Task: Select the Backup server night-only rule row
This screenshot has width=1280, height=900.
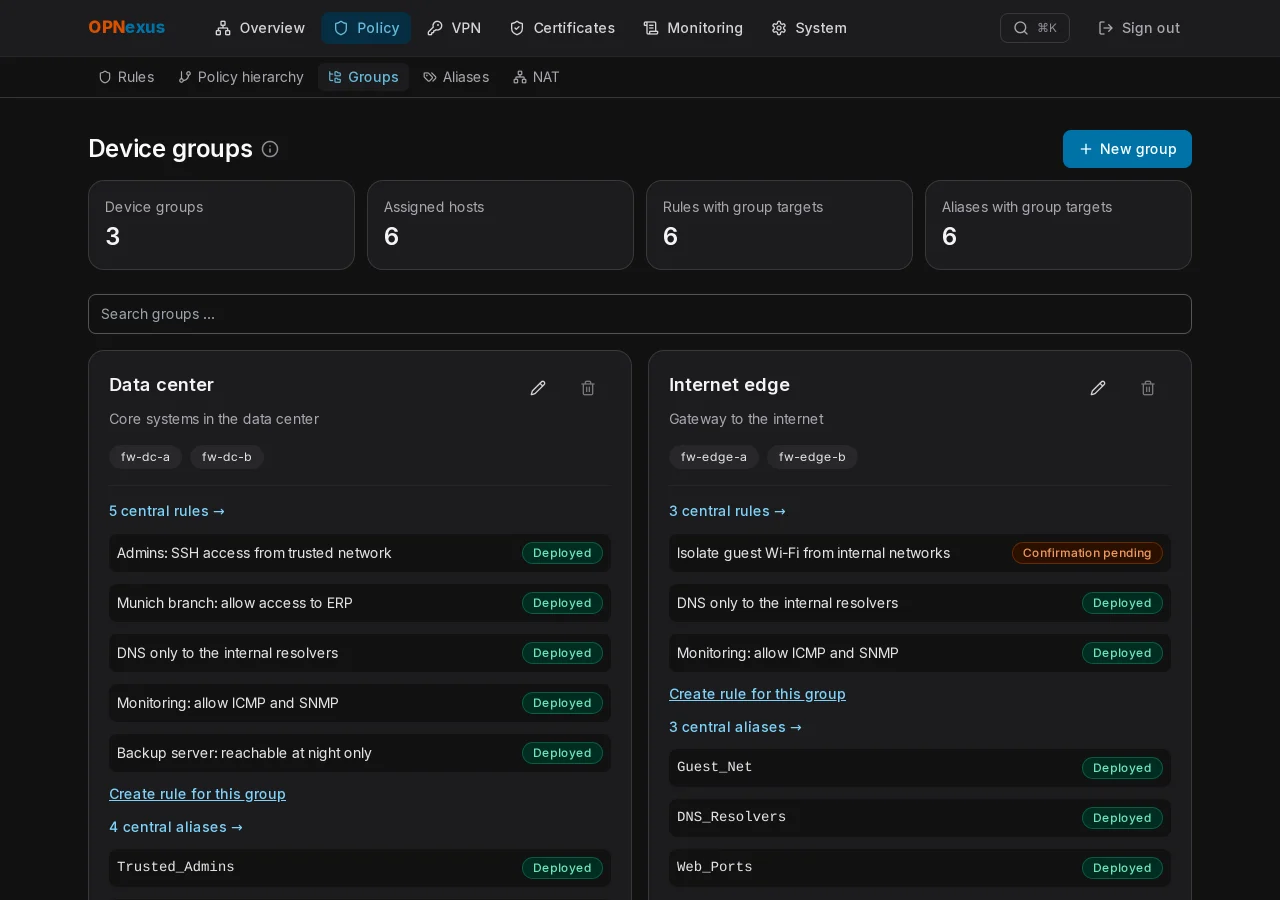Action: pyautogui.click(x=360, y=753)
